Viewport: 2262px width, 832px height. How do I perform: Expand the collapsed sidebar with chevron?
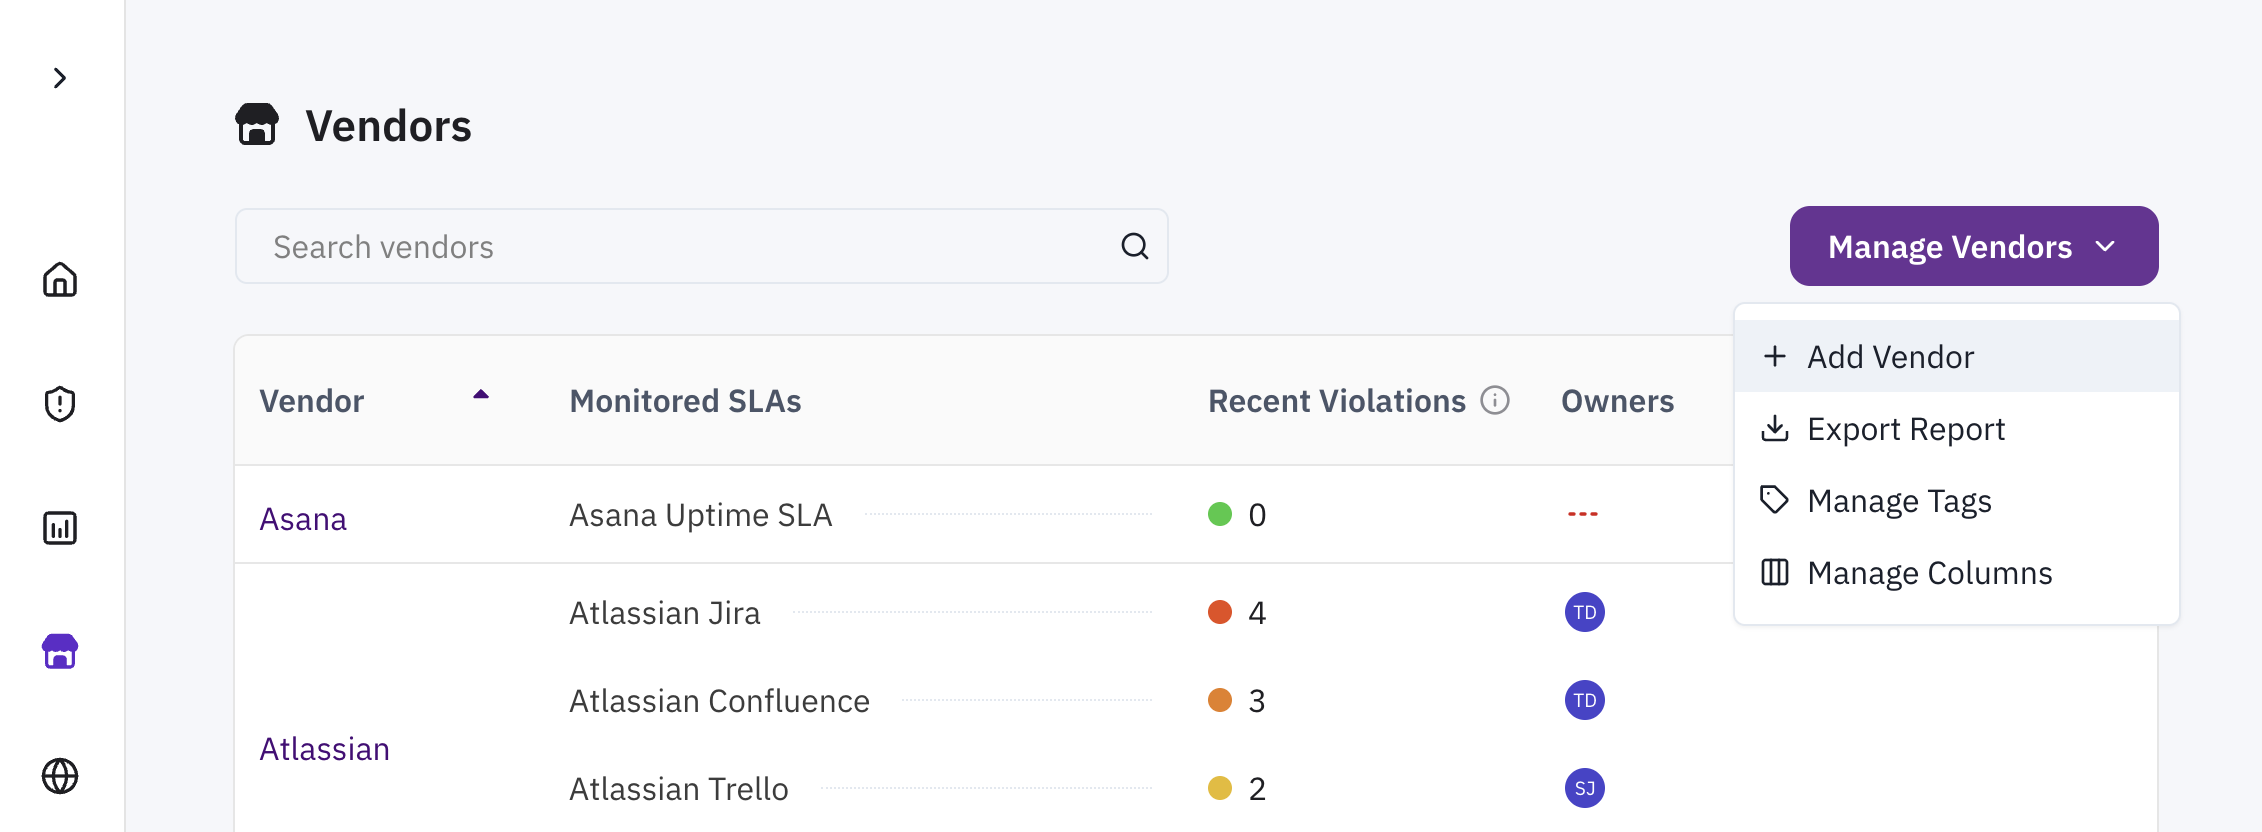[60, 78]
